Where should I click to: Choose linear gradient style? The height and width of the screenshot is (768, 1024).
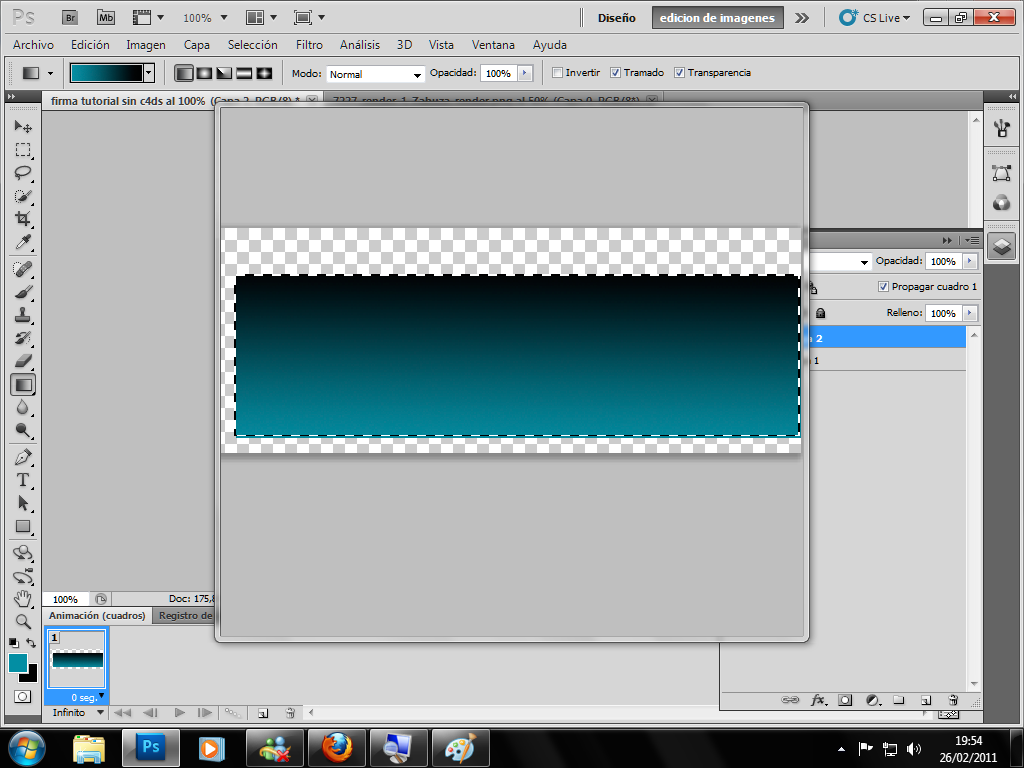click(184, 73)
